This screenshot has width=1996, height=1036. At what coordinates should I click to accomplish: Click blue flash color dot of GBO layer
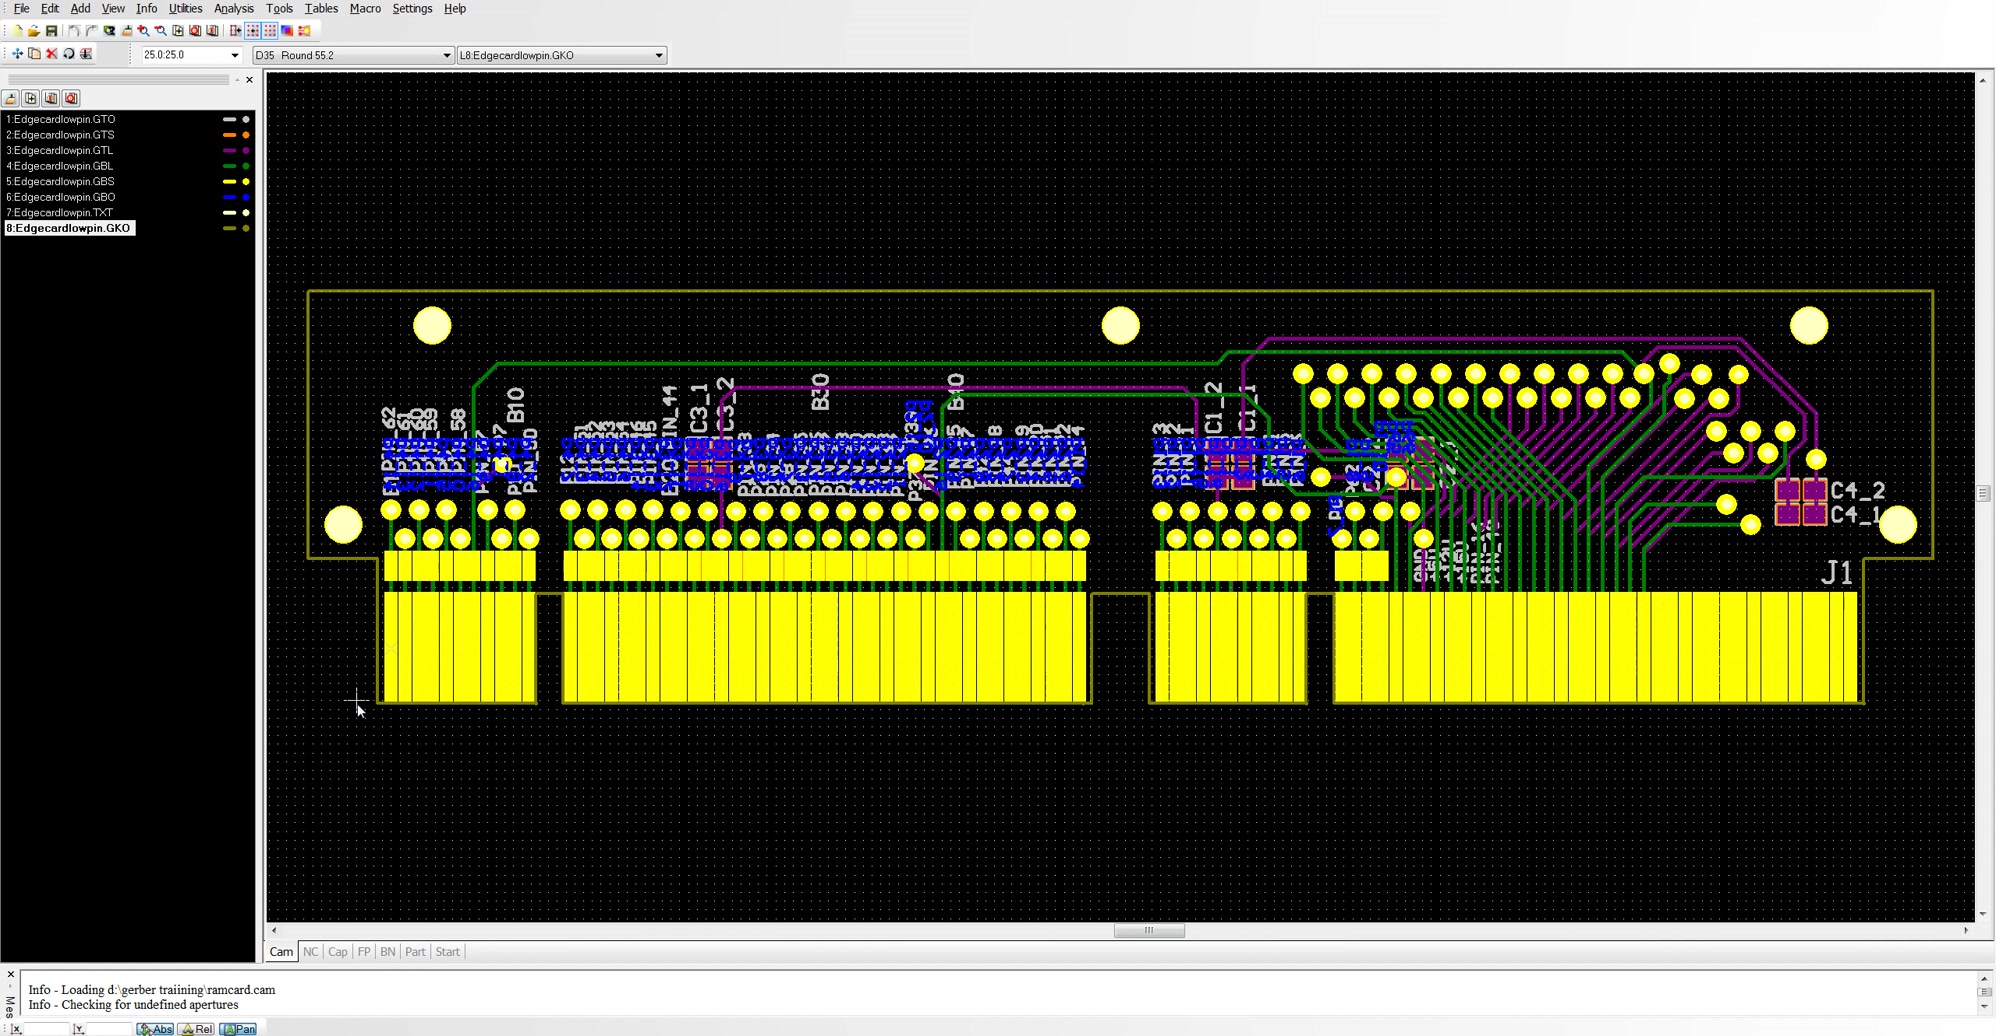(x=246, y=197)
